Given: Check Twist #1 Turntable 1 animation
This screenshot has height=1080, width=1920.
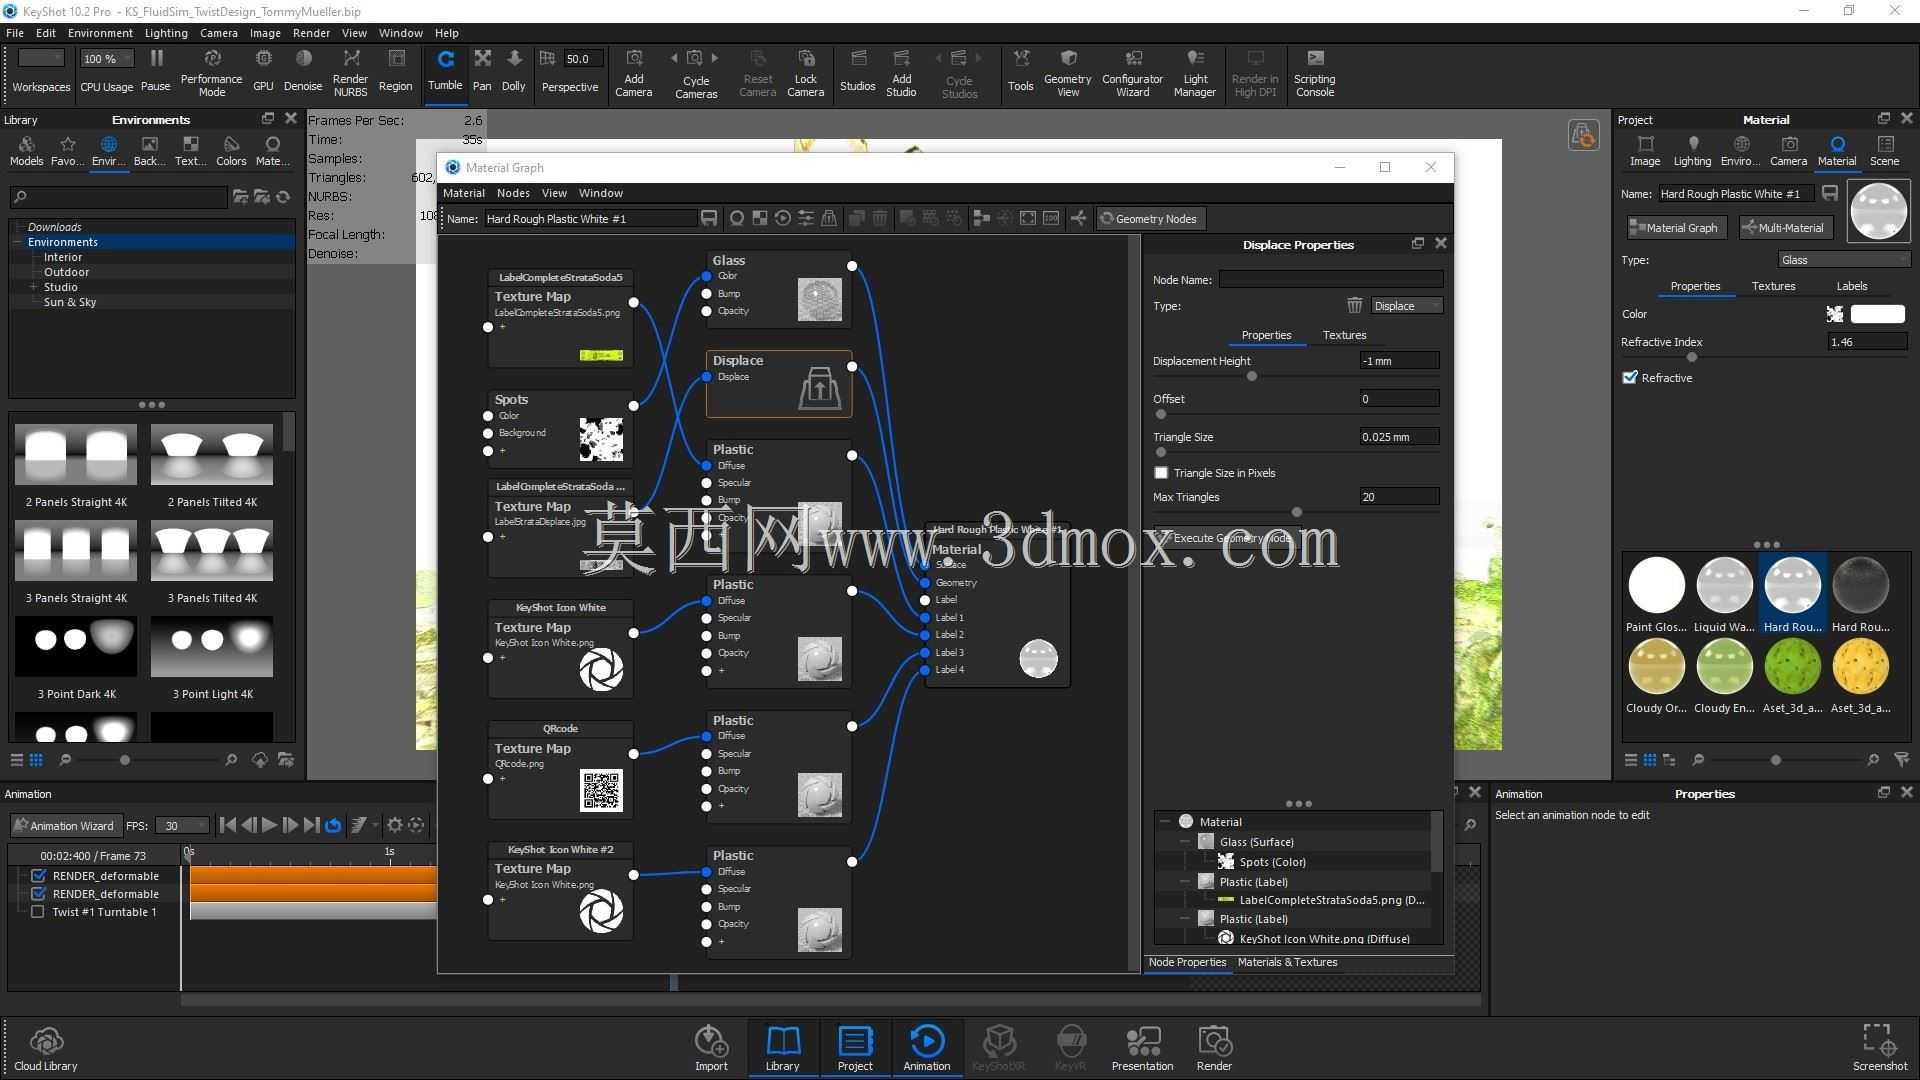Looking at the screenshot, I should [38, 911].
